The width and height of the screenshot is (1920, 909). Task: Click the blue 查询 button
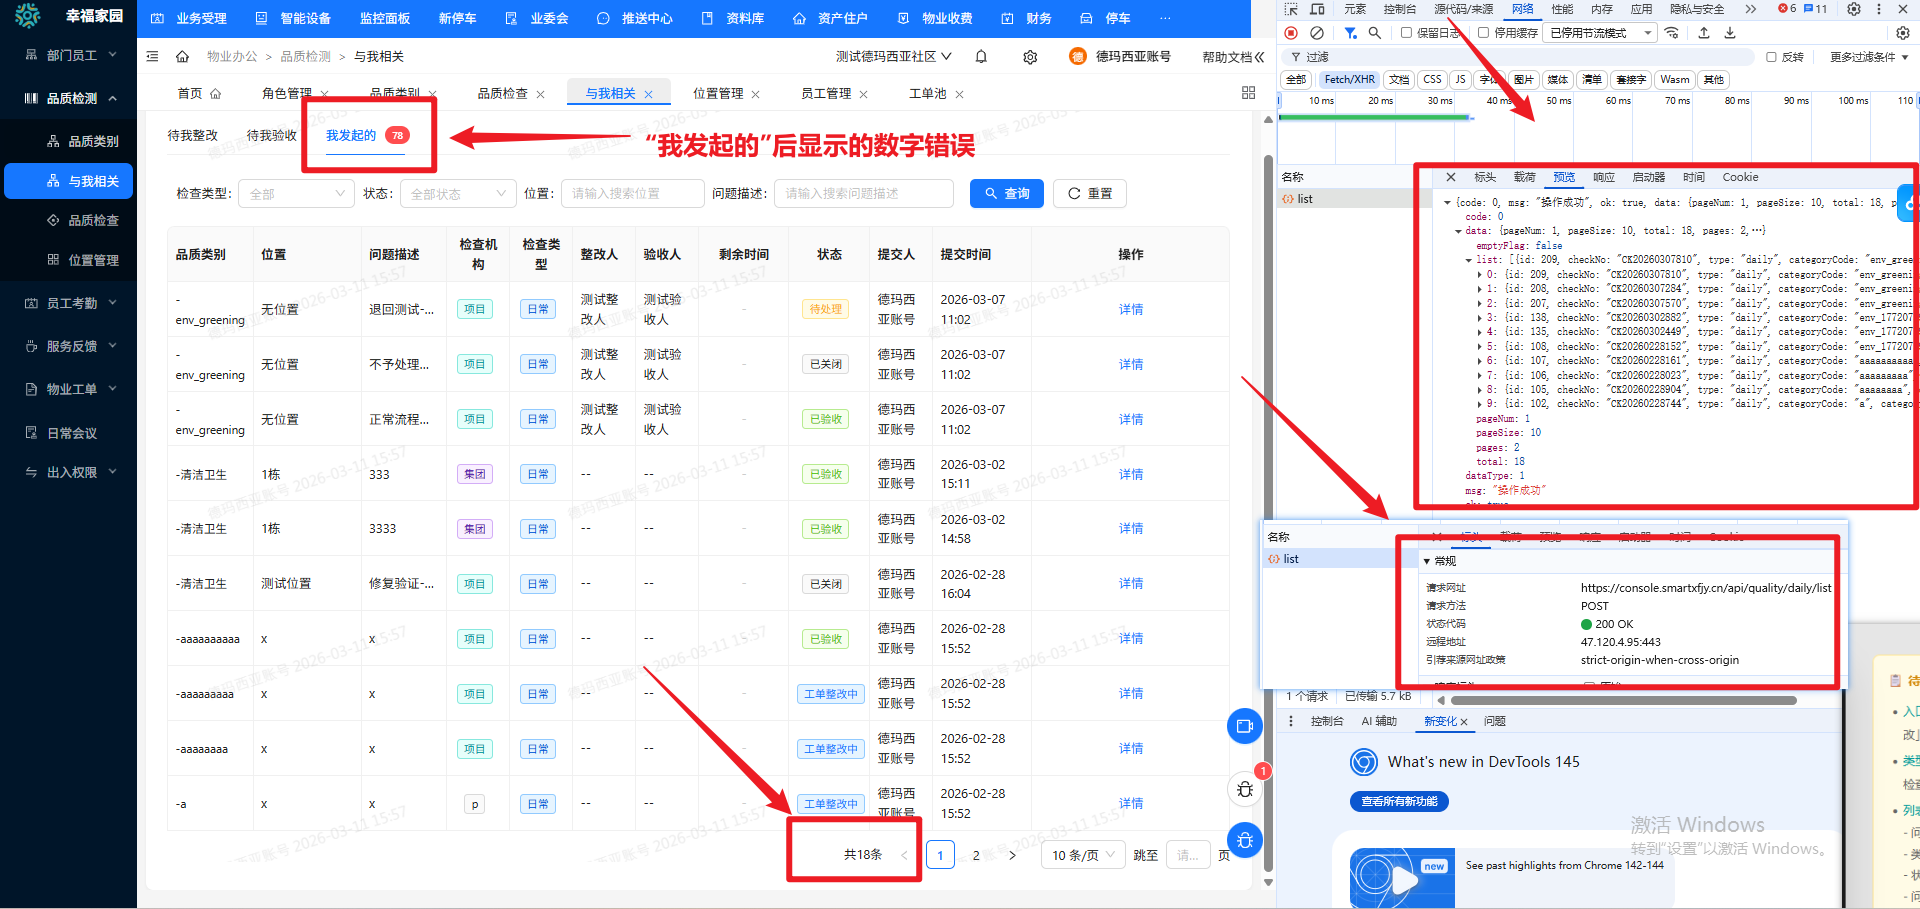(1006, 194)
